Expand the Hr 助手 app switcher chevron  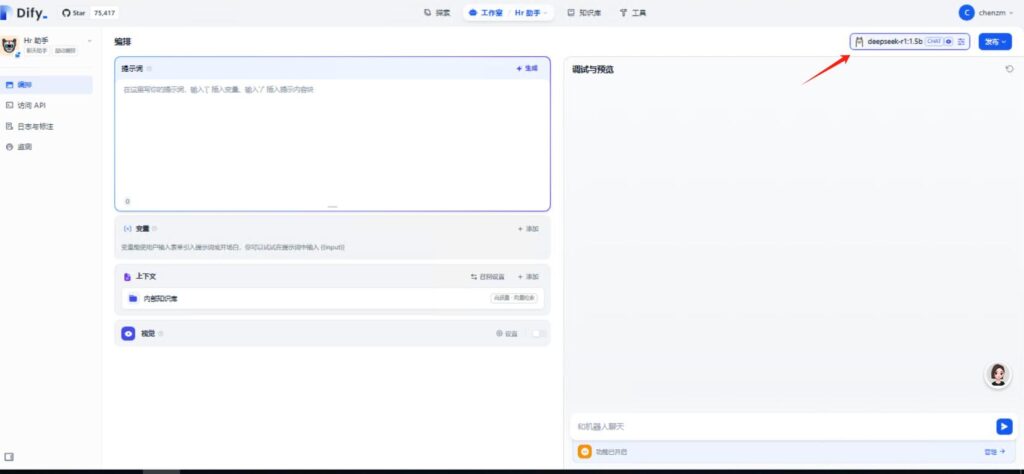coord(89,41)
